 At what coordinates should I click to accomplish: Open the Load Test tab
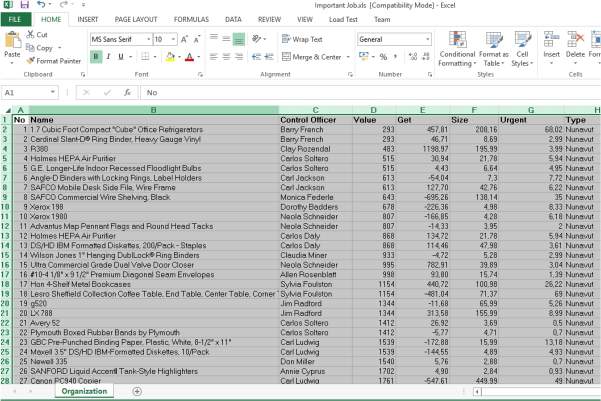coord(343,19)
